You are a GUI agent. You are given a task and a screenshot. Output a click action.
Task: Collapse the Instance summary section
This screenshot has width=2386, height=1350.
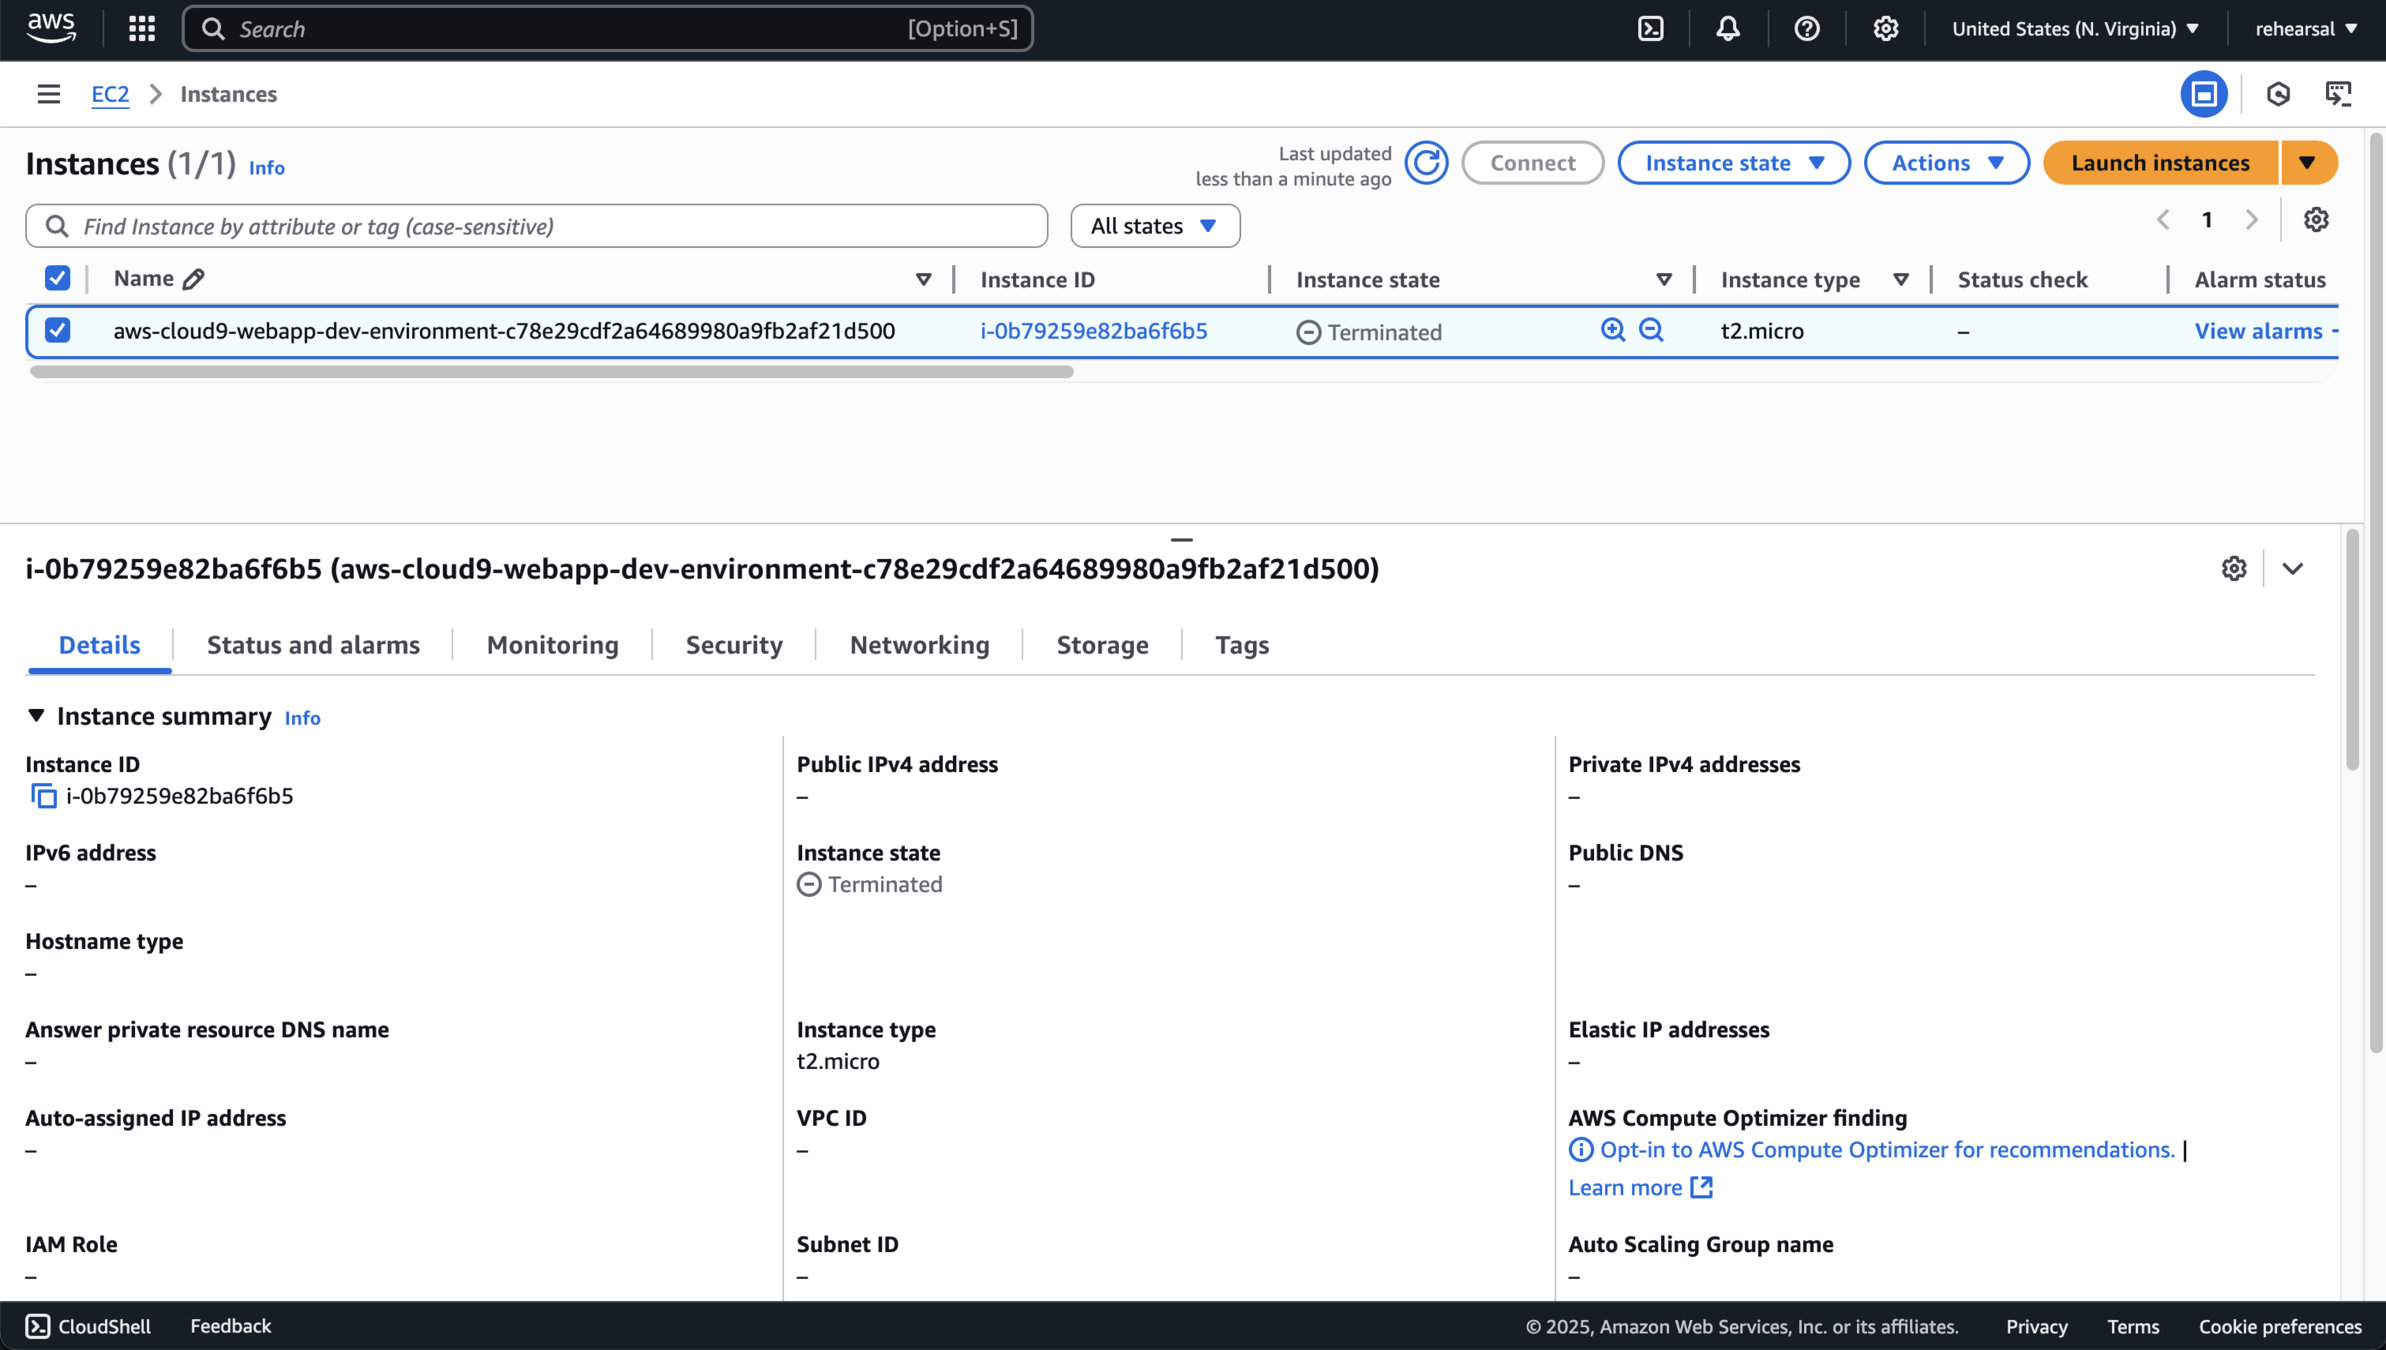coord(36,716)
